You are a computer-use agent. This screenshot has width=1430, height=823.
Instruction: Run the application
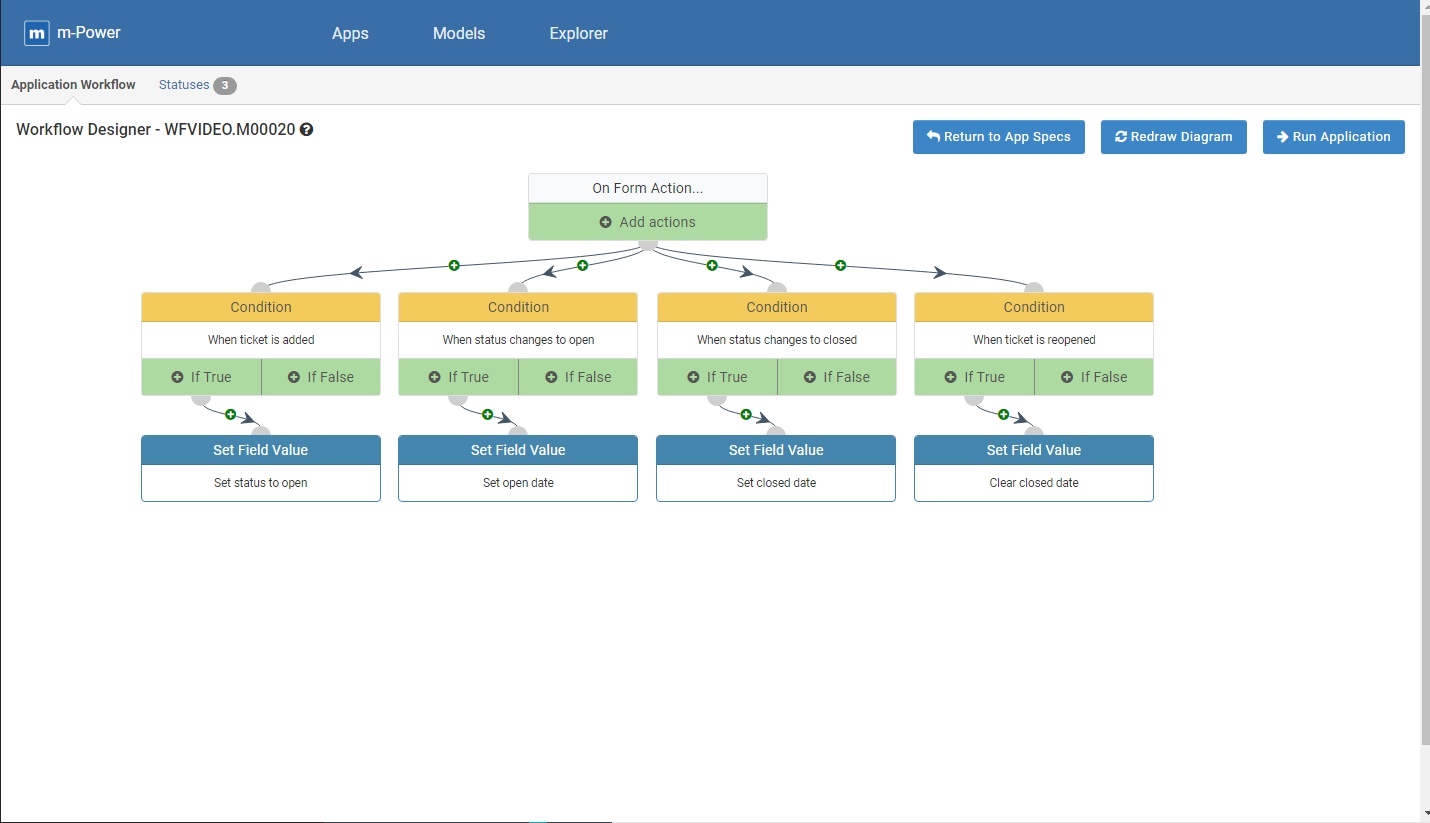click(1333, 137)
